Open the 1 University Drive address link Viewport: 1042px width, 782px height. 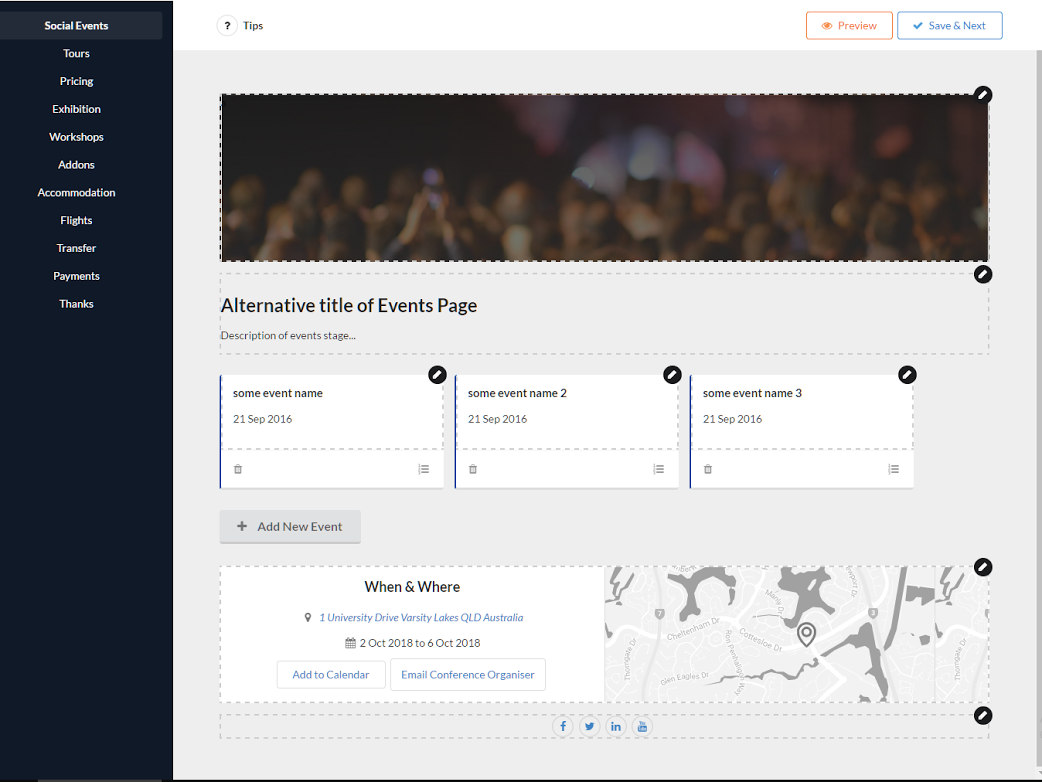click(x=421, y=617)
